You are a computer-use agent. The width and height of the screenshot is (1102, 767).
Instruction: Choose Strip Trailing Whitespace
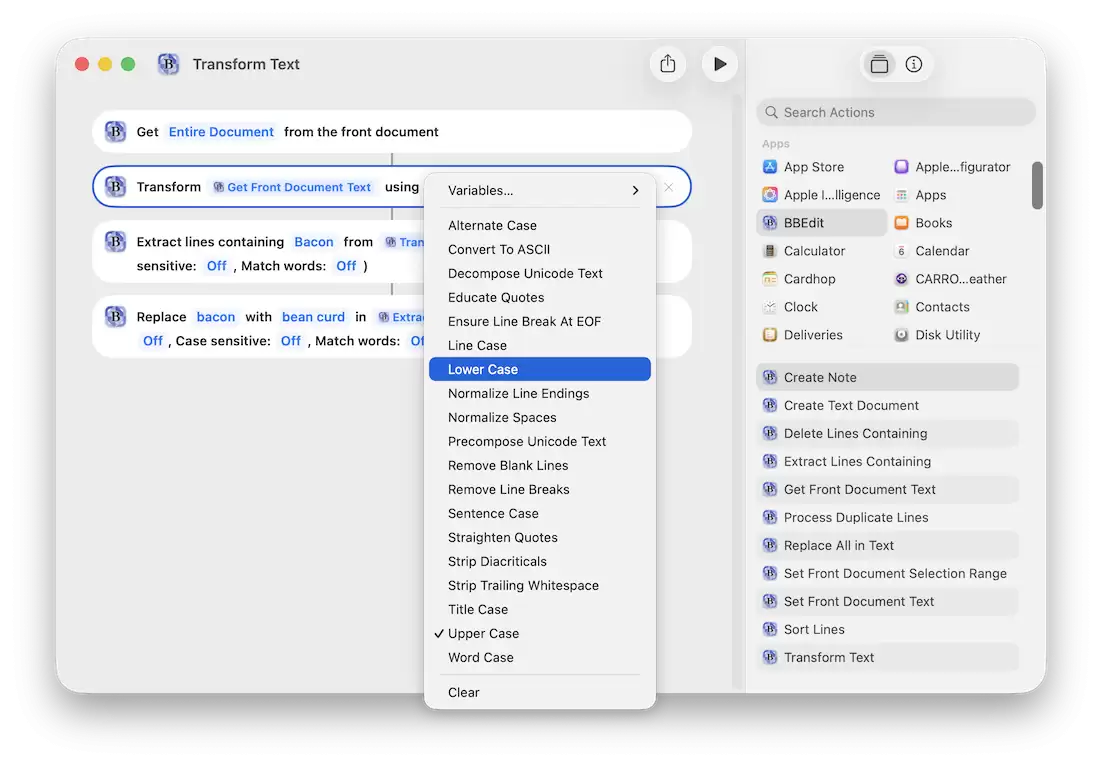540,586
